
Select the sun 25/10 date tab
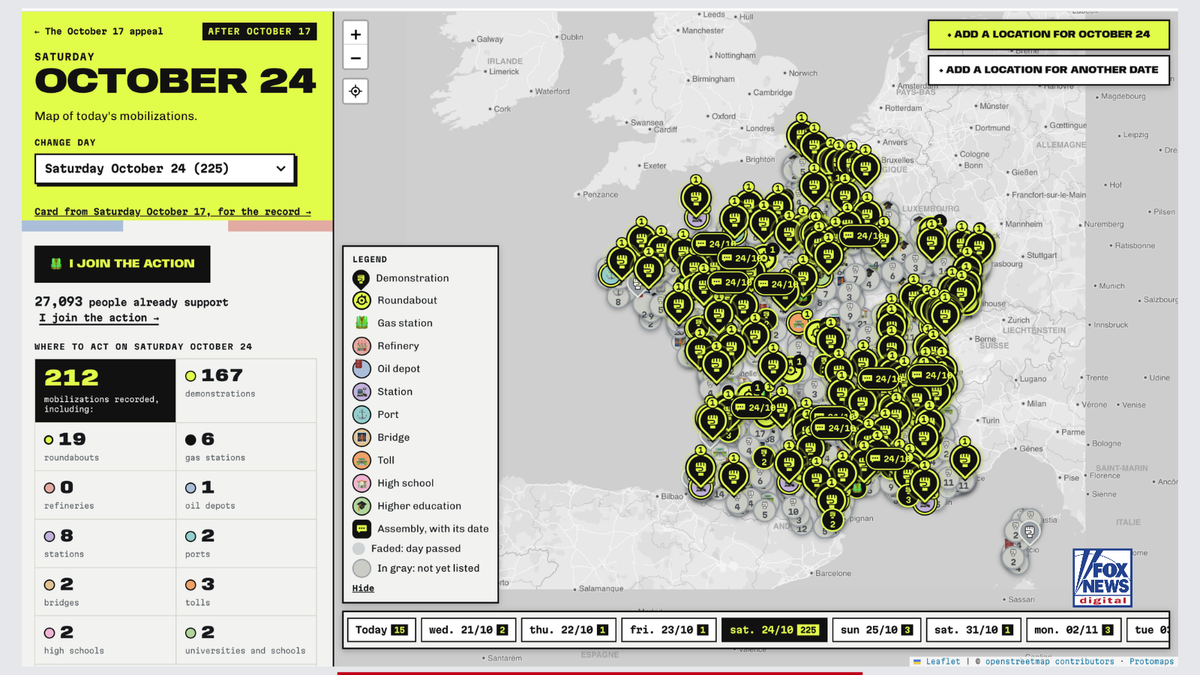tap(876, 630)
